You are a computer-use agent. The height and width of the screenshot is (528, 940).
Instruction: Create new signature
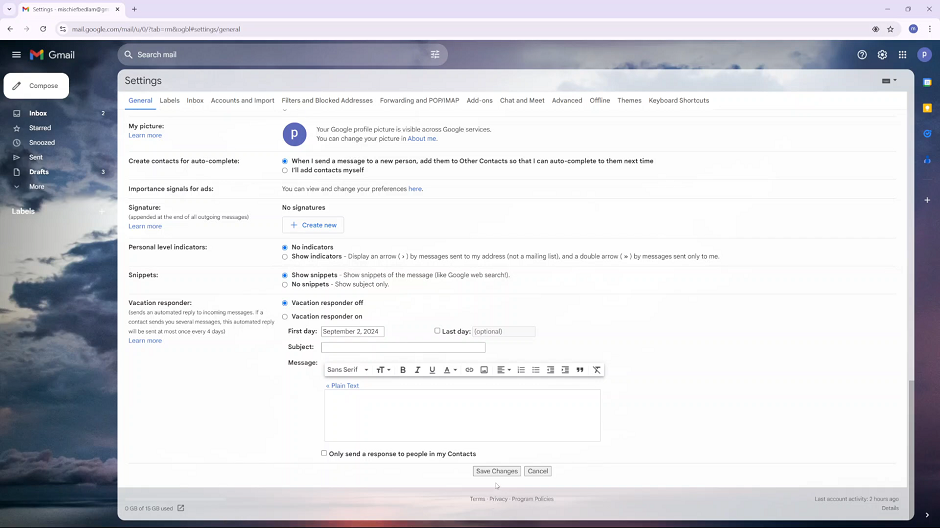pos(313,225)
